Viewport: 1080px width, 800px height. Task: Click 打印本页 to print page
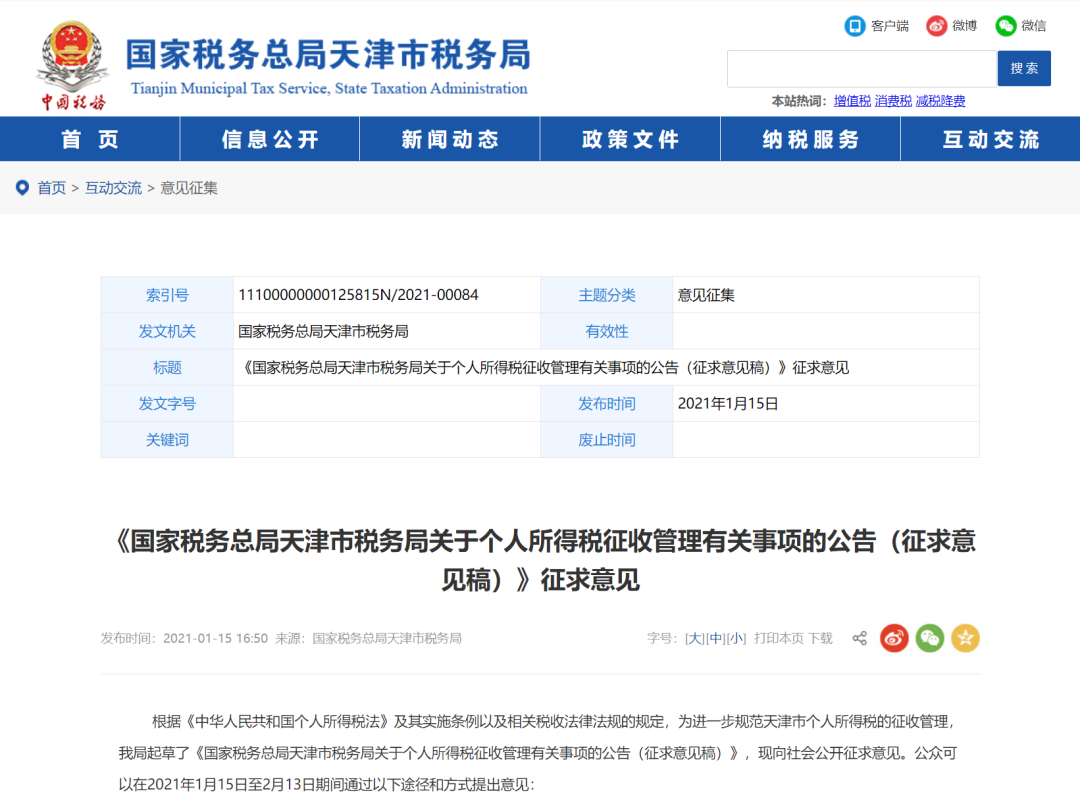[778, 638]
